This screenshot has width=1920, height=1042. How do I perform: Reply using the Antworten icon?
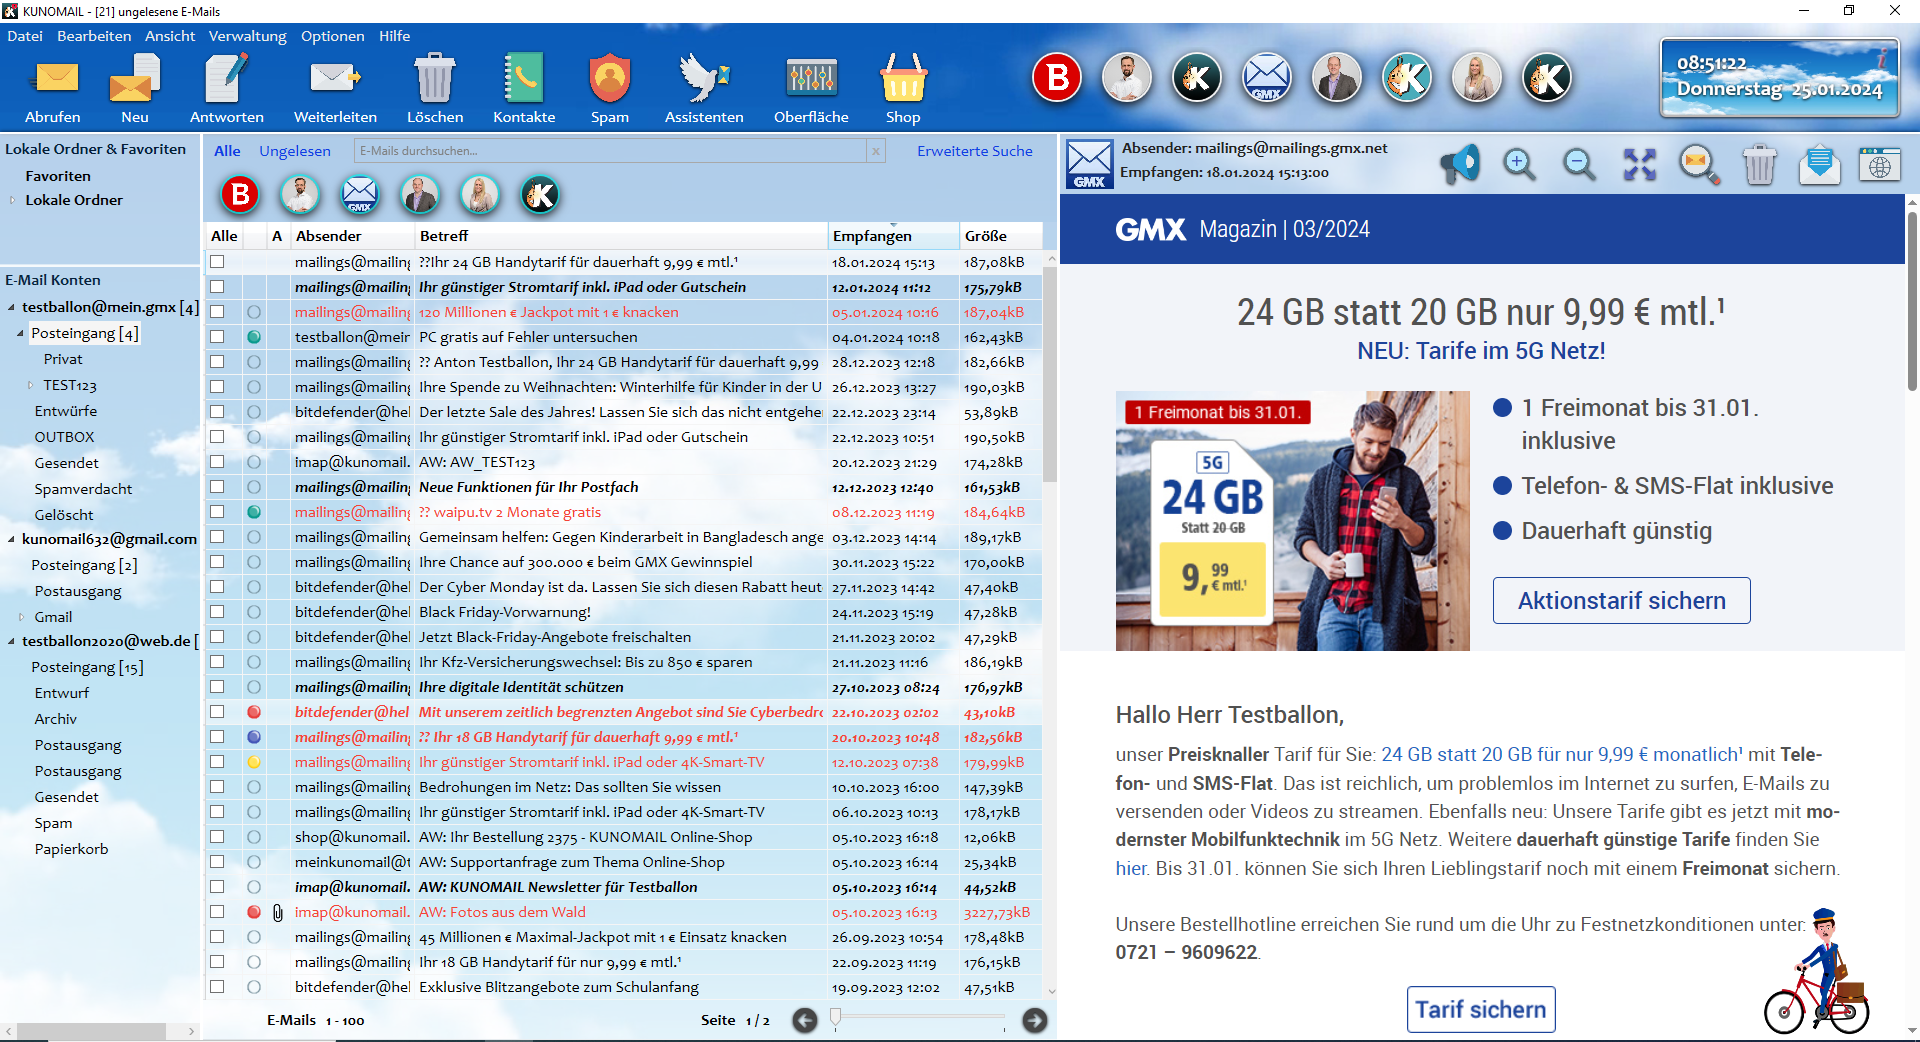(x=227, y=89)
